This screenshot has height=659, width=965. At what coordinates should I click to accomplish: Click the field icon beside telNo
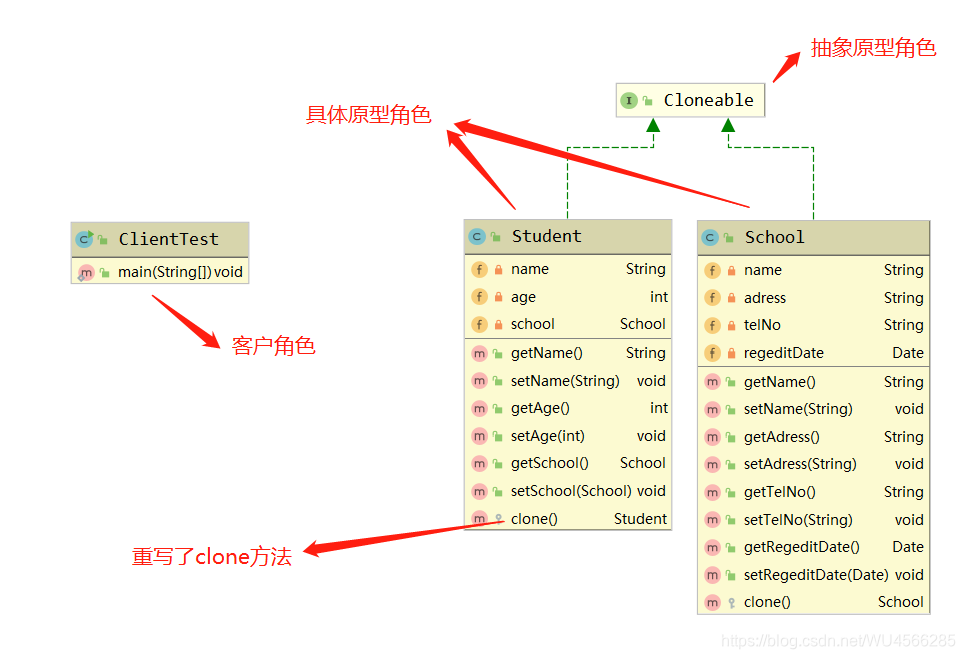tap(713, 326)
